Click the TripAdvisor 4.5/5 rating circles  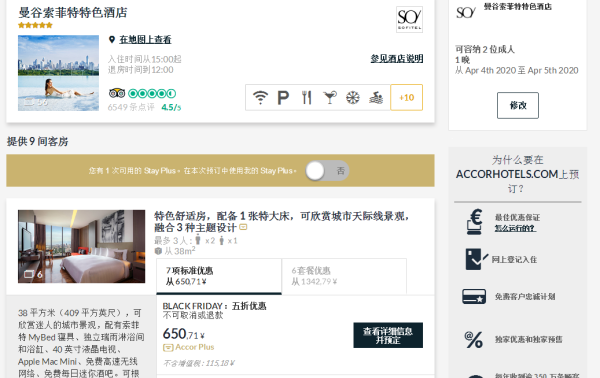[x=152, y=93]
